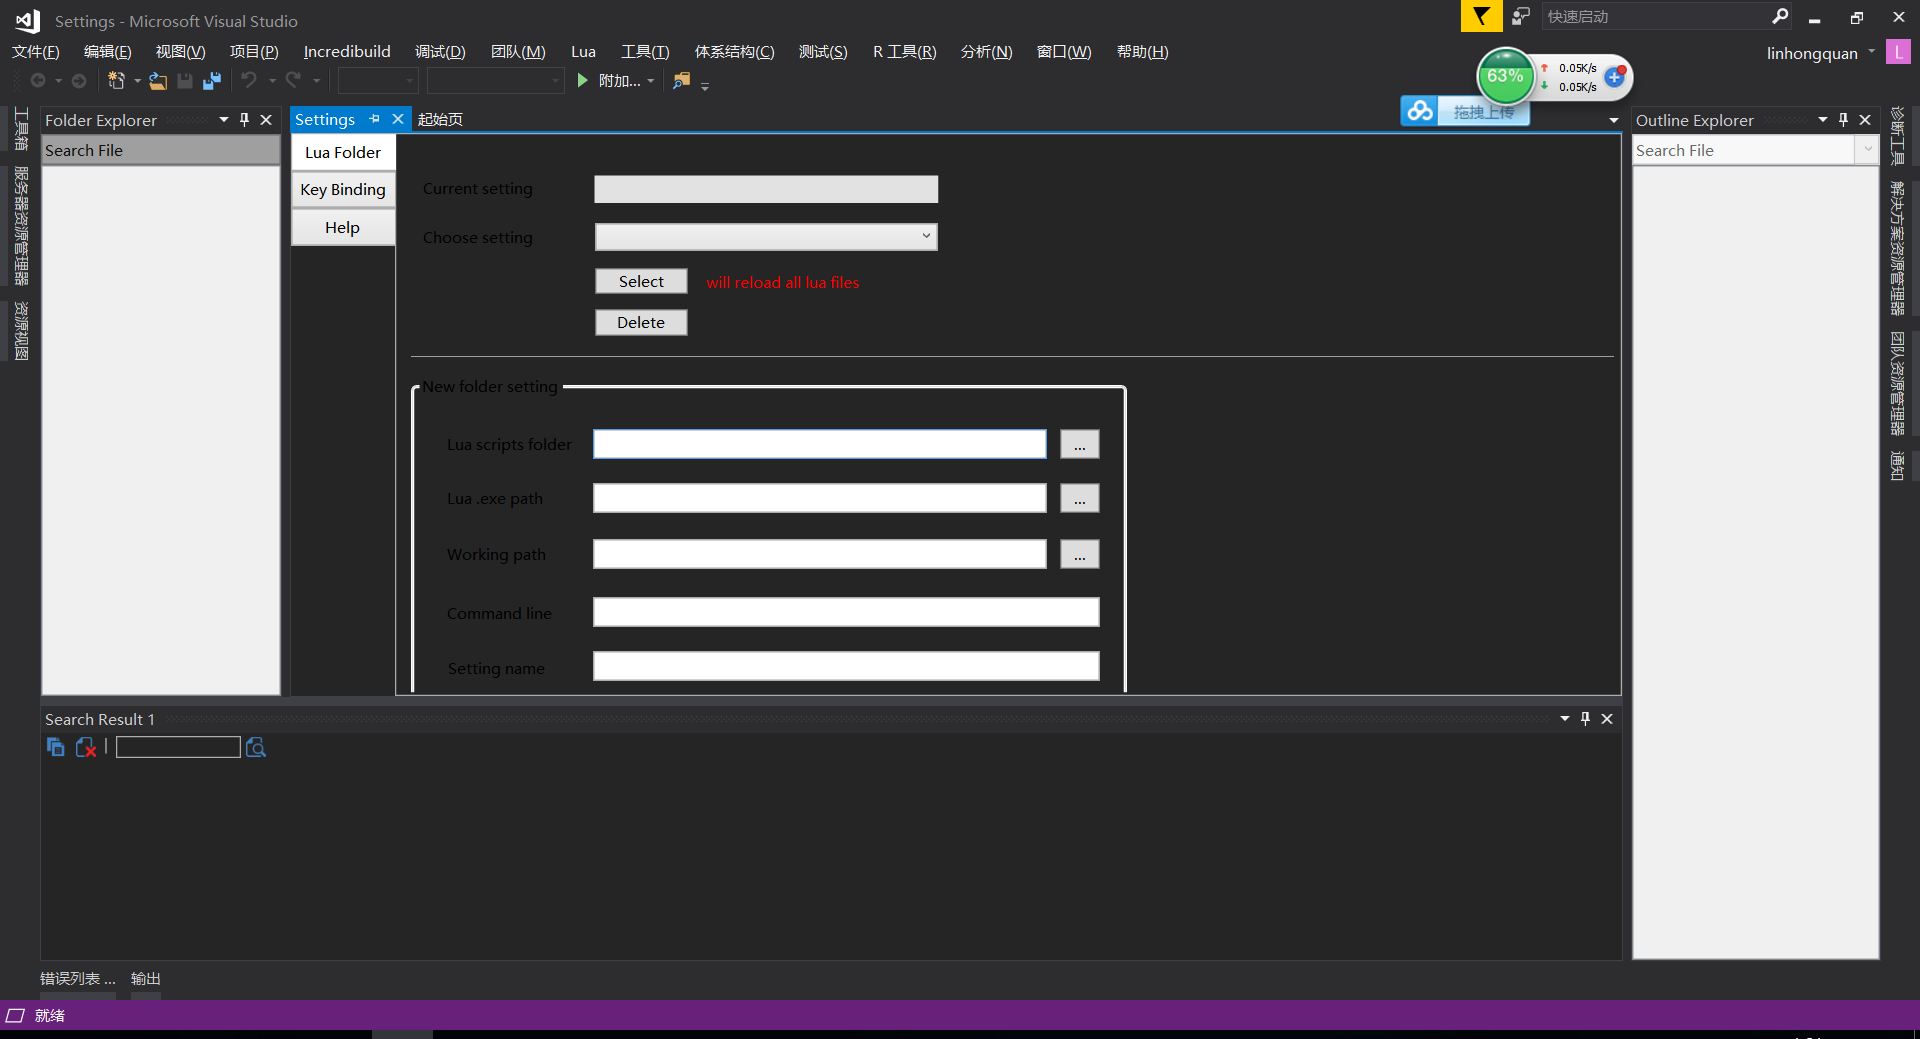The image size is (1920, 1039).
Task: Select the Lua Folder settings tab
Action: 343,152
